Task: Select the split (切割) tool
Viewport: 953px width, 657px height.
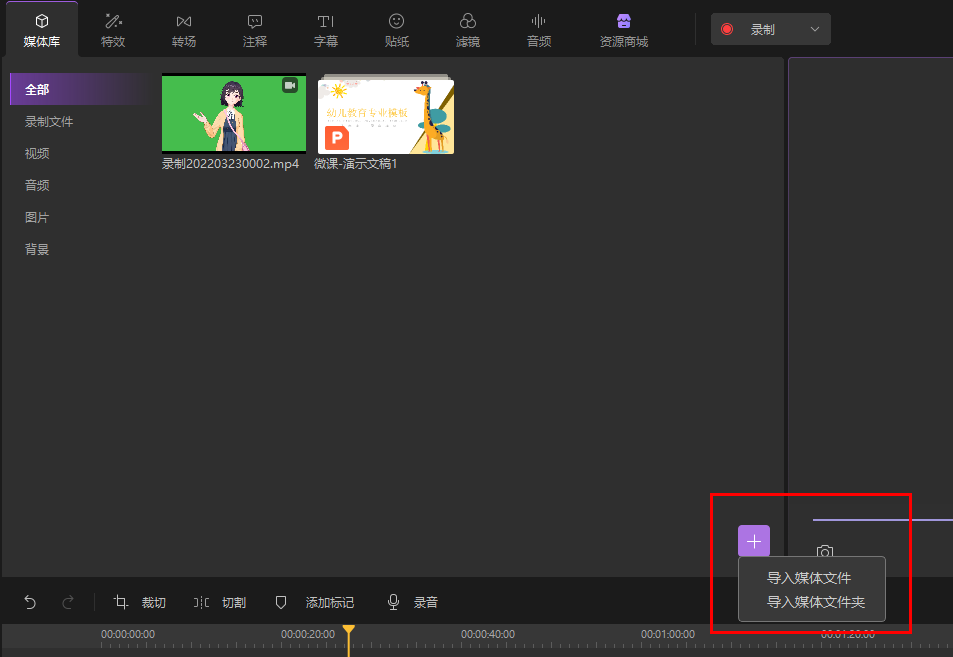Action: [x=219, y=602]
